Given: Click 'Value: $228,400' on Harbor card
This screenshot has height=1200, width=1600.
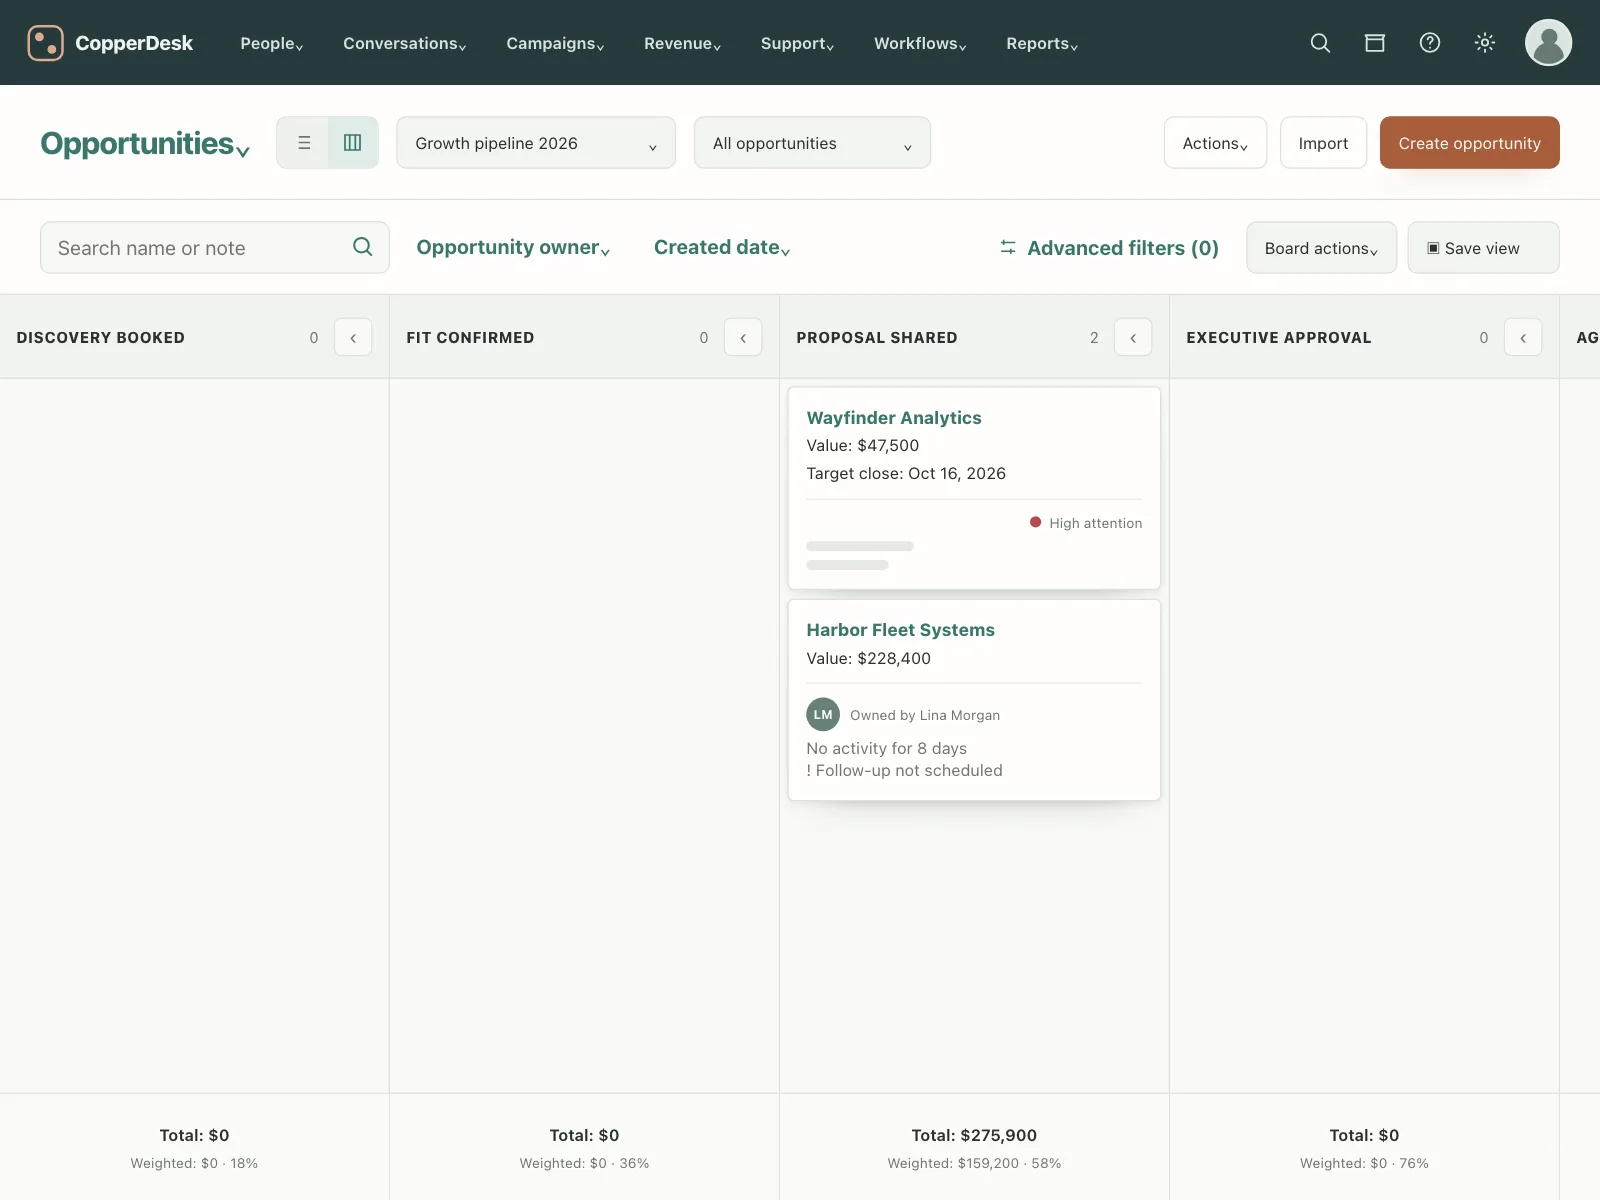Looking at the screenshot, I should (869, 658).
